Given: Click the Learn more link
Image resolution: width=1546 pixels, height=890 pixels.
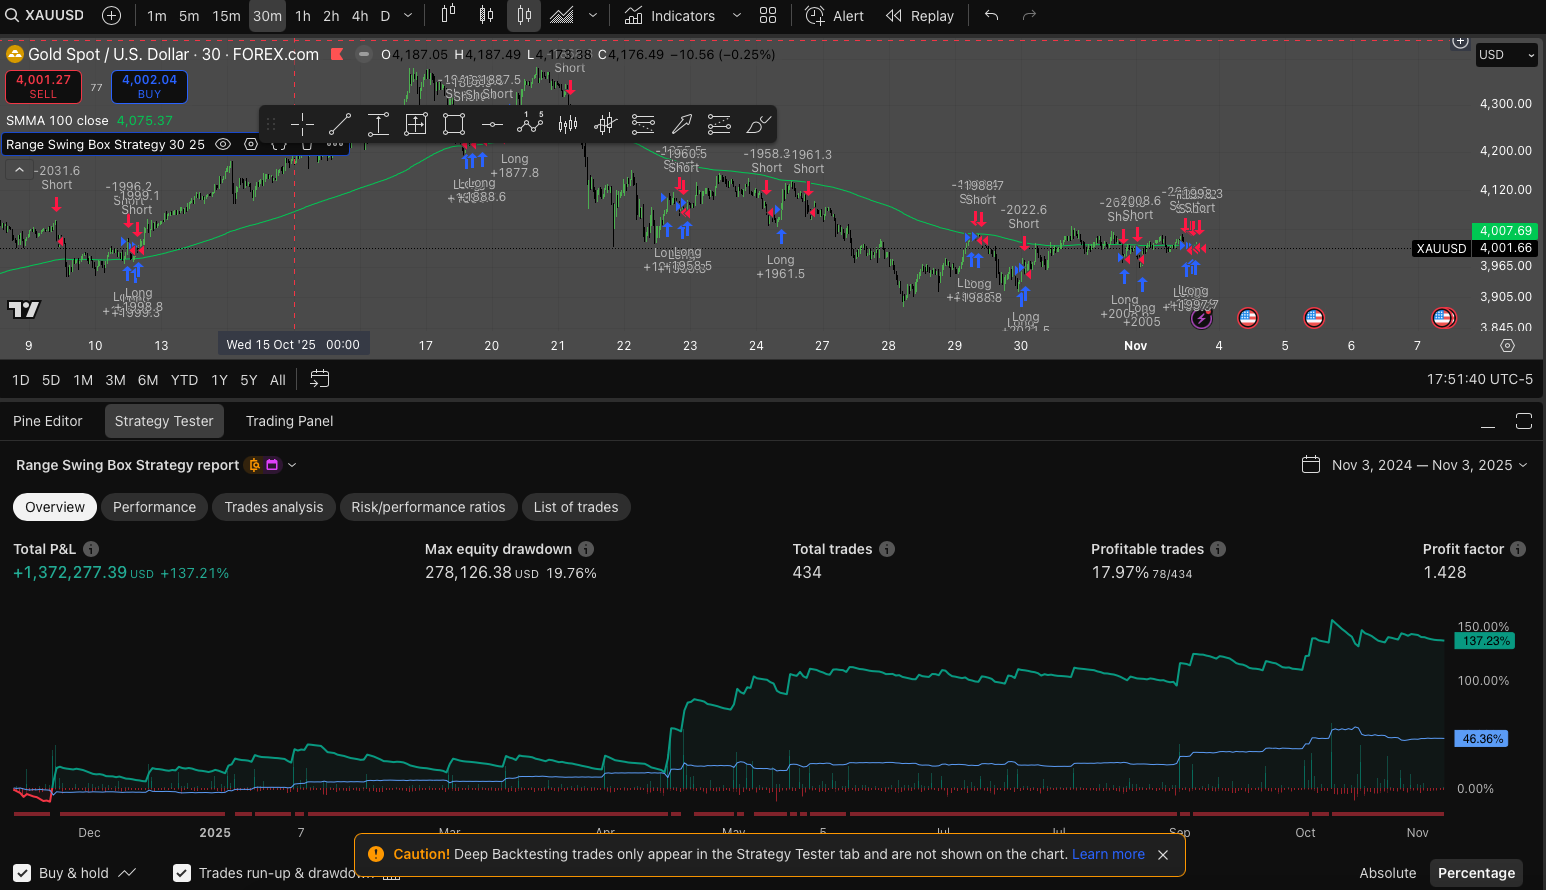Looking at the screenshot, I should coord(1108,854).
